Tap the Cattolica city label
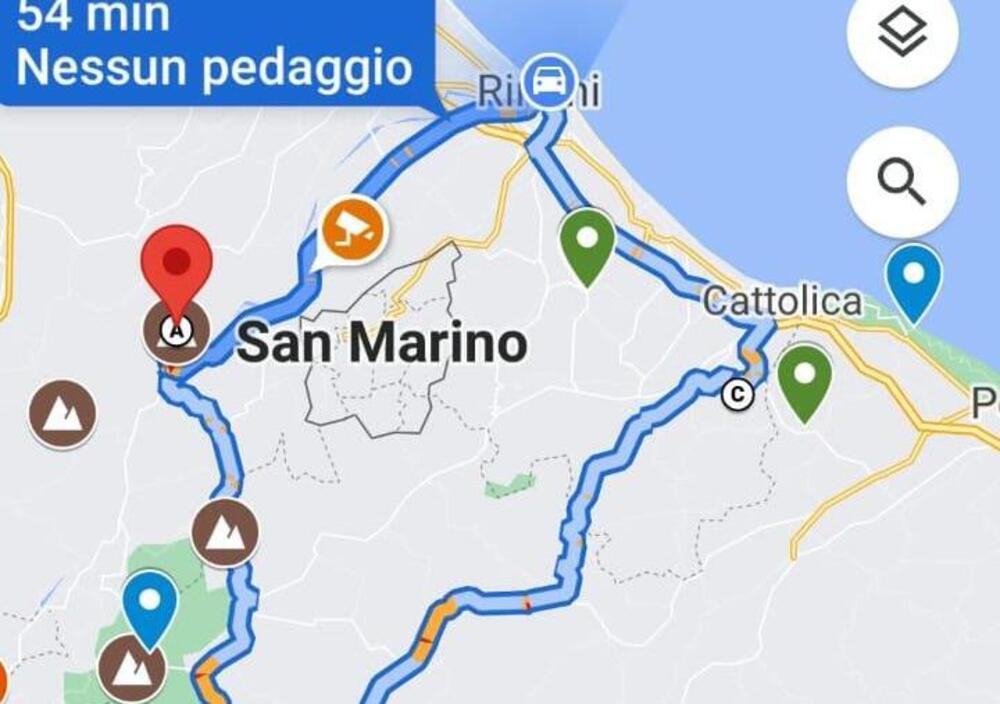 tap(783, 302)
